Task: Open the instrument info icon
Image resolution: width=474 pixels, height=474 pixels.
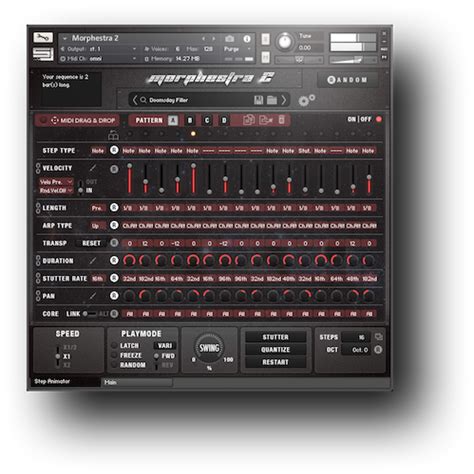Action: (x=247, y=39)
